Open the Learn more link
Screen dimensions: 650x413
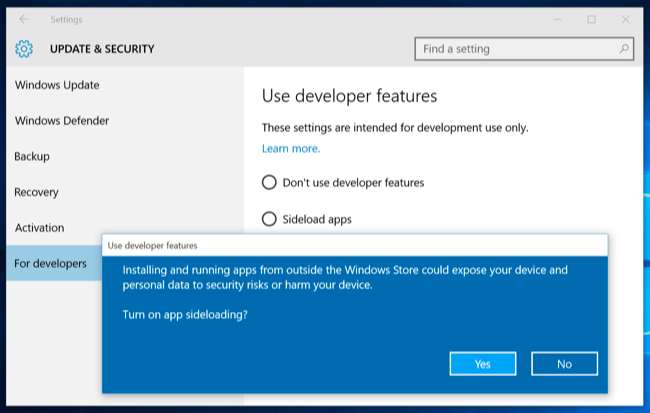point(291,148)
